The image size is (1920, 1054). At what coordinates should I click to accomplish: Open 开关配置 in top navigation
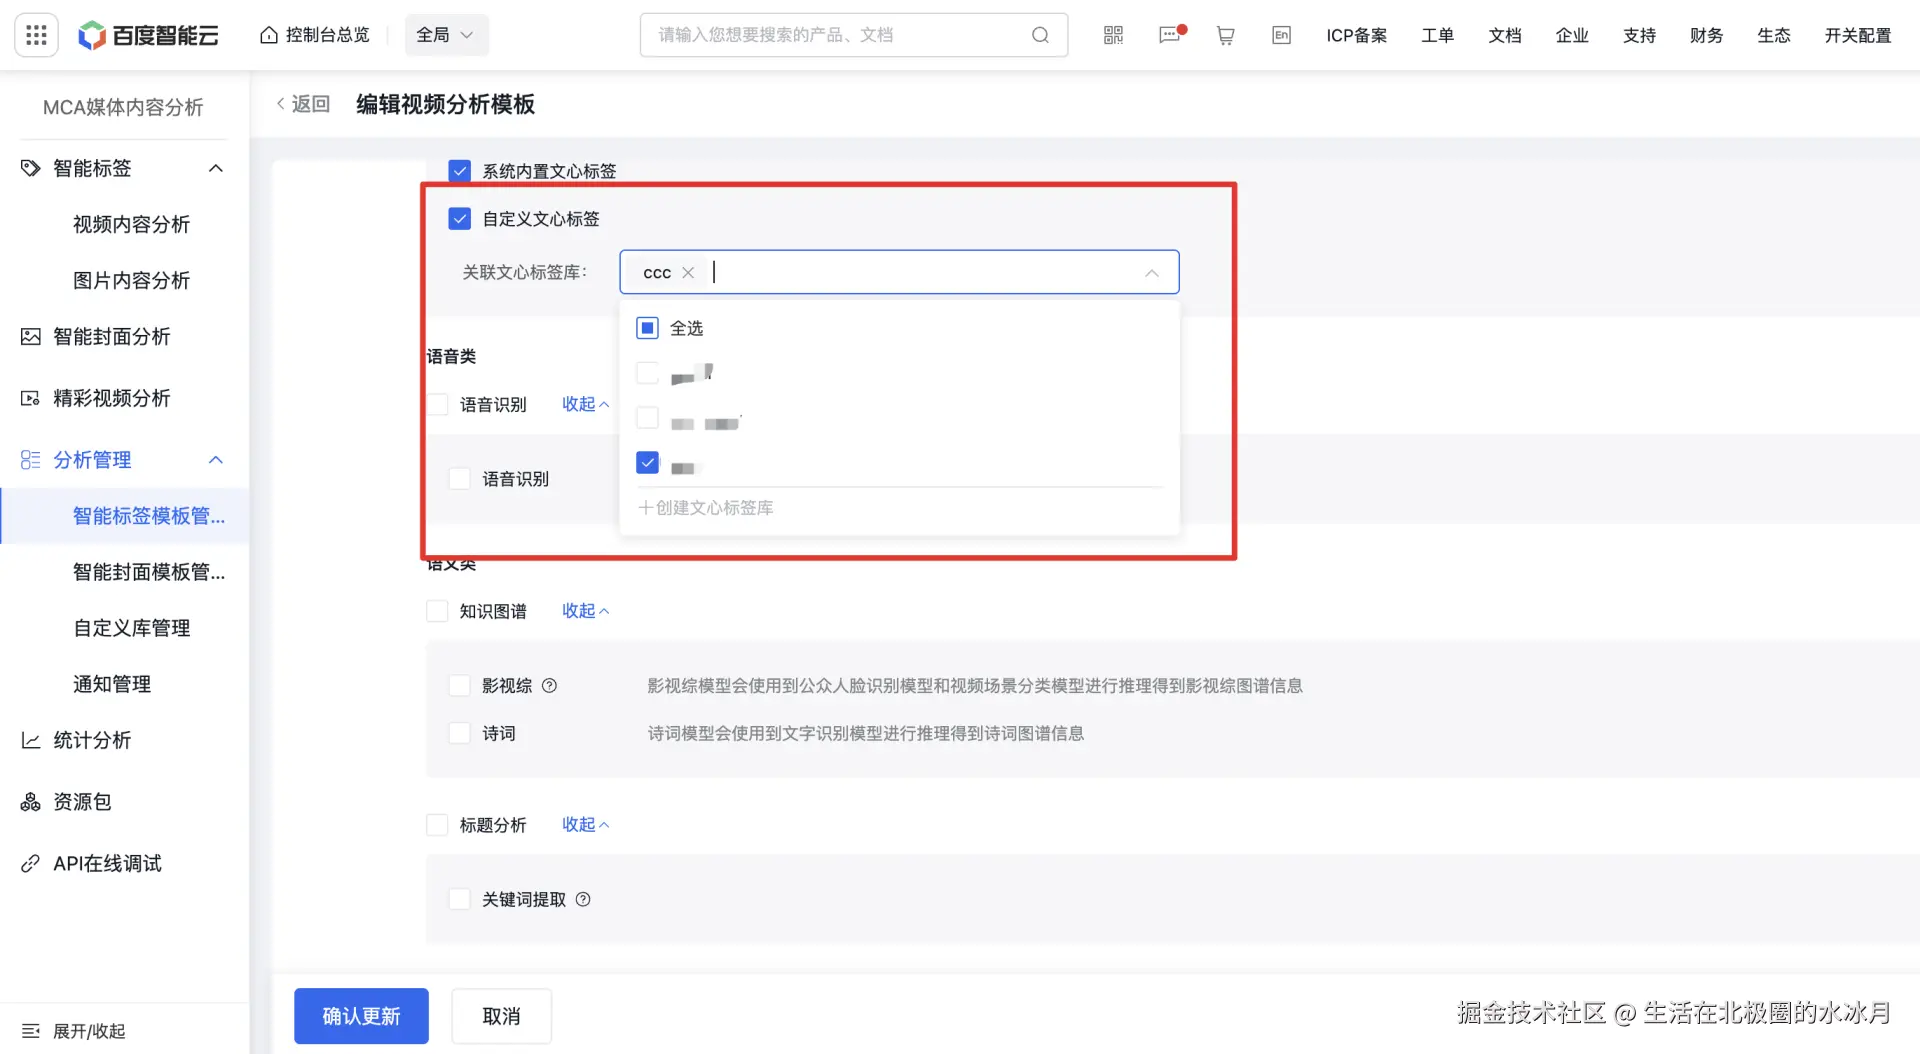click(x=1858, y=35)
